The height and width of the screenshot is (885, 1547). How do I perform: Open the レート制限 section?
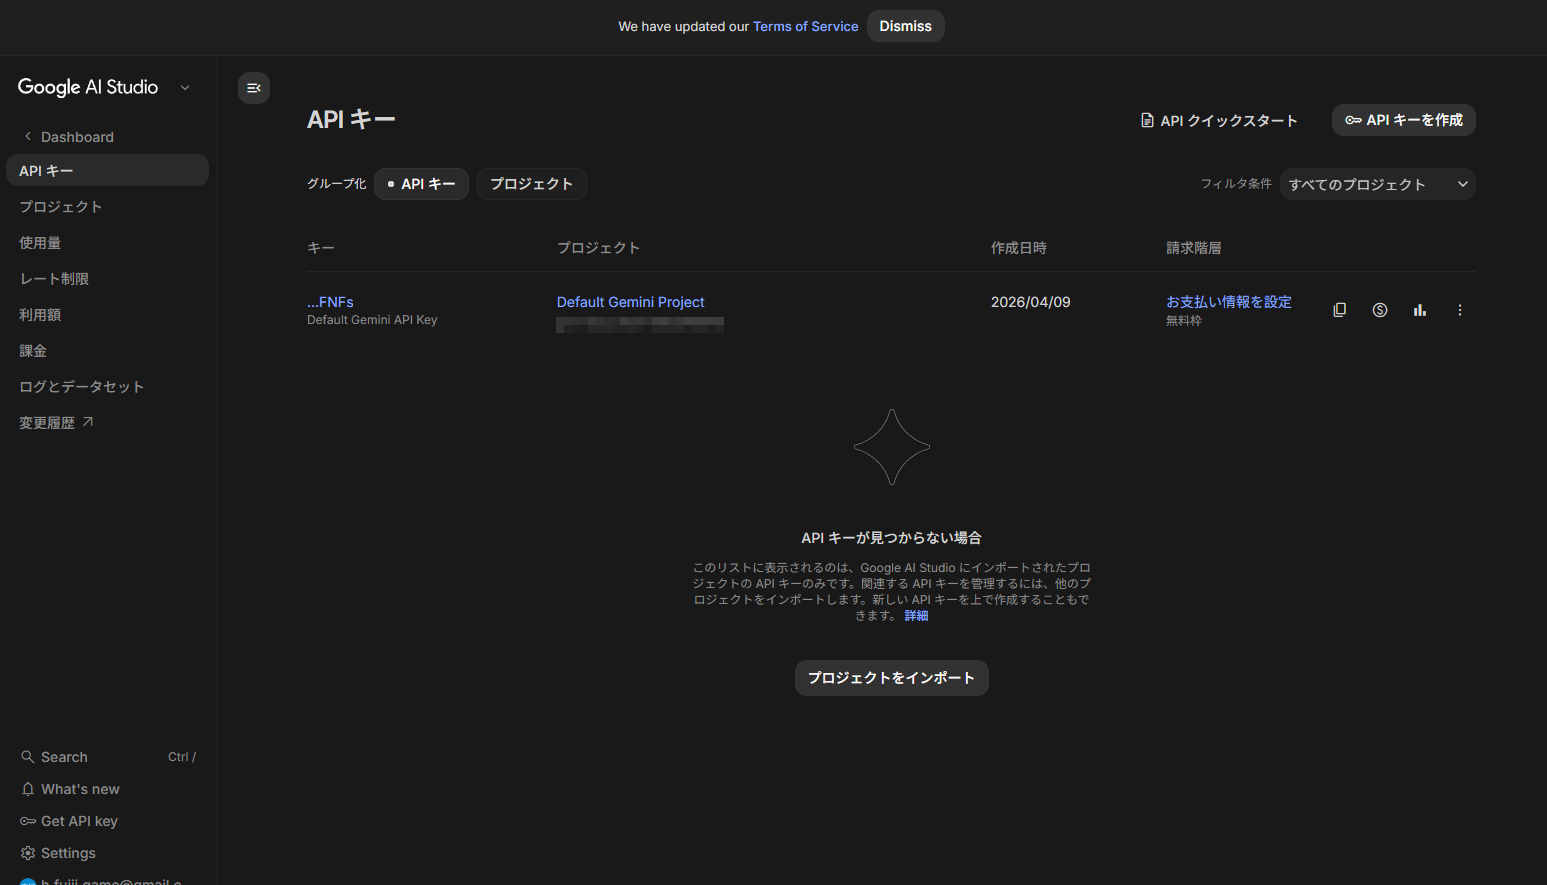[x=53, y=278]
